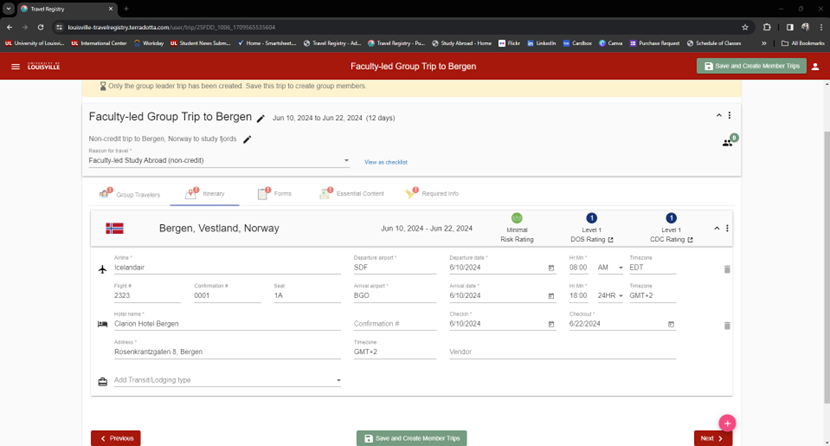Click the pink add floating button
The height and width of the screenshot is (446, 830).
(727, 423)
